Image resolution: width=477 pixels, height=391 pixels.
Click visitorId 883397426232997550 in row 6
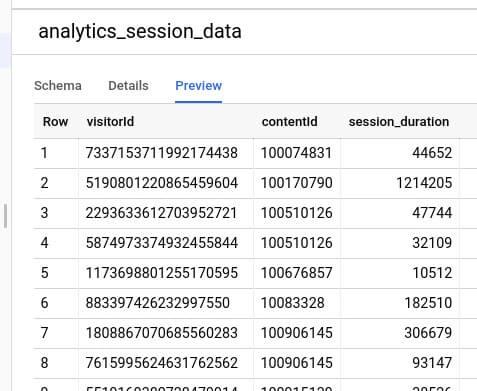point(158,303)
